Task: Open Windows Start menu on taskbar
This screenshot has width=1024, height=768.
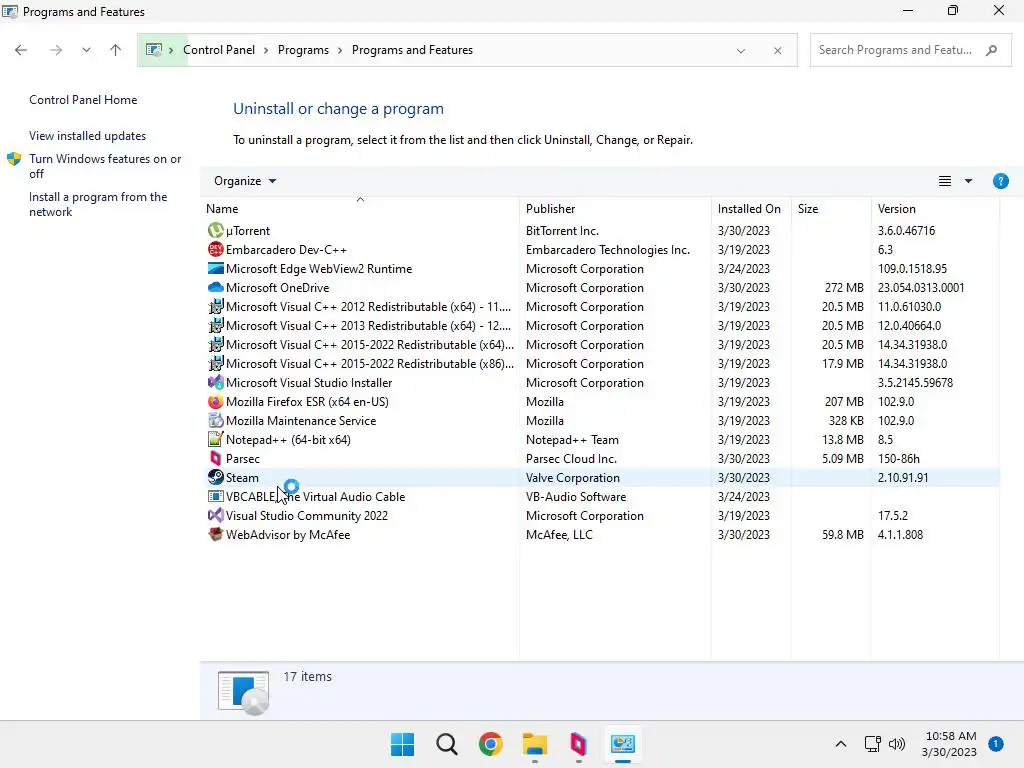Action: pos(402,744)
